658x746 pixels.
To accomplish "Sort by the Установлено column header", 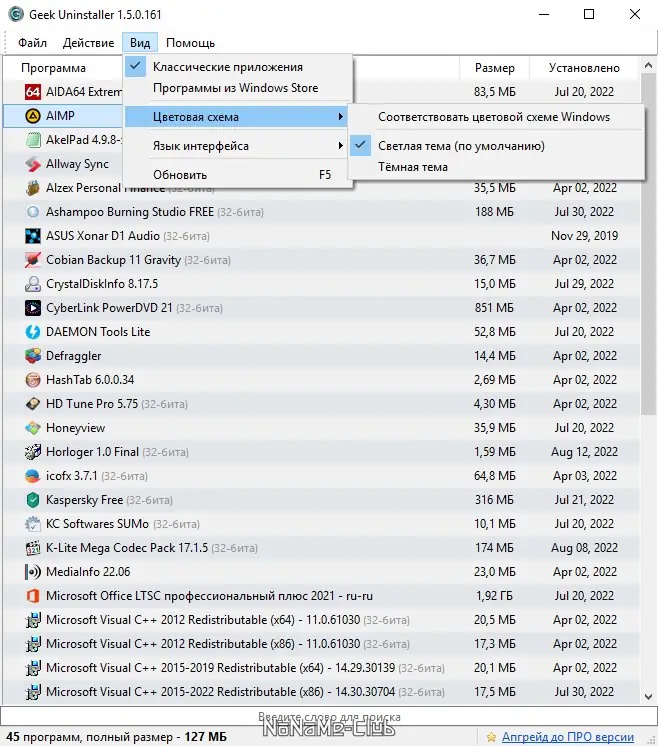I will [x=584, y=68].
